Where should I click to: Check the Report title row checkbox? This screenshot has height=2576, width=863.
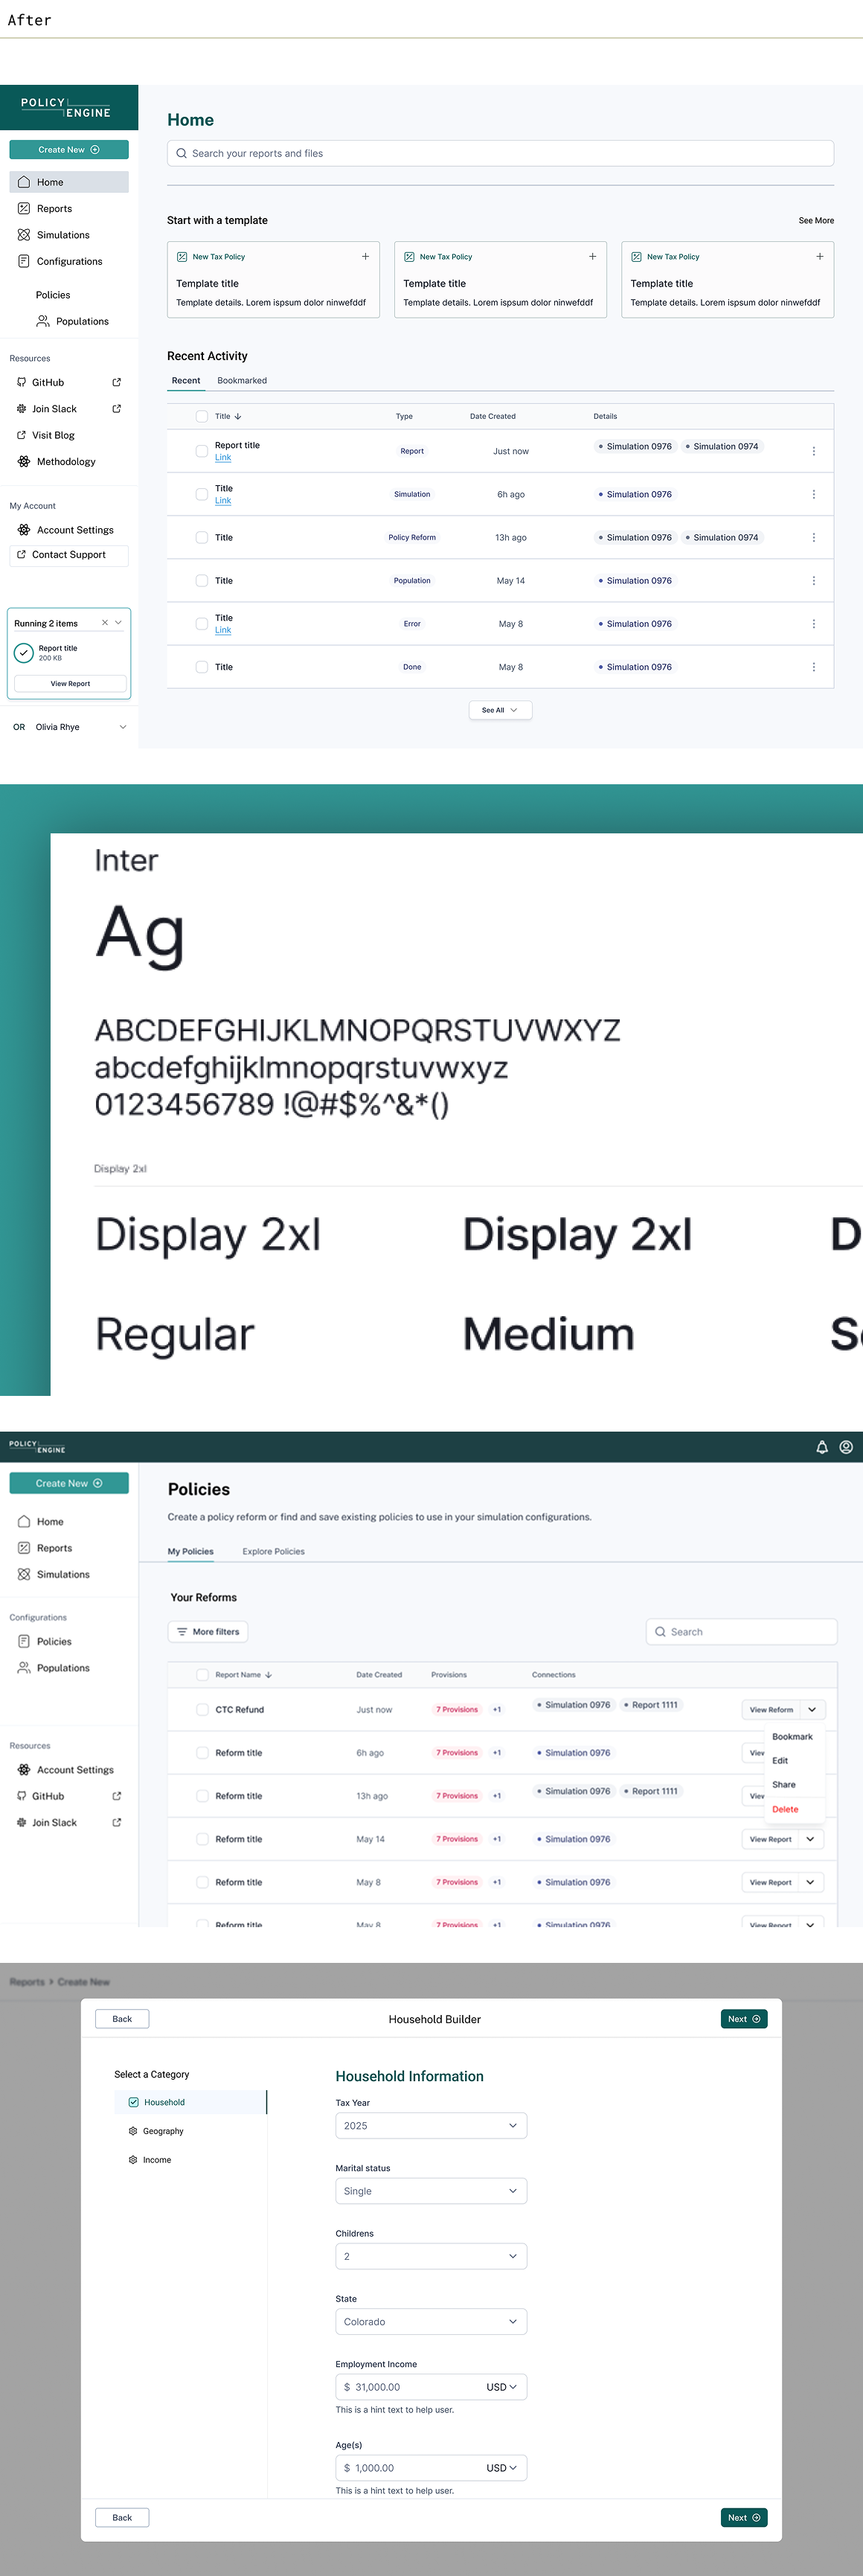[x=202, y=451]
